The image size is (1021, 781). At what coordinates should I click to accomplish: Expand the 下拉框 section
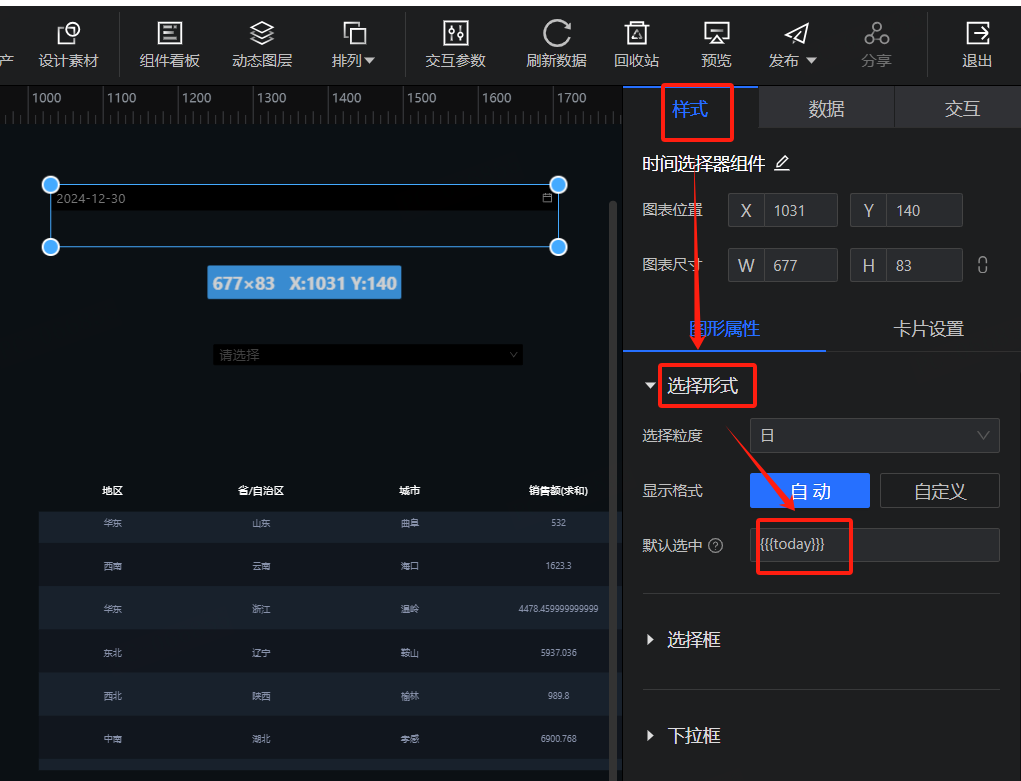[x=693, y=735]
